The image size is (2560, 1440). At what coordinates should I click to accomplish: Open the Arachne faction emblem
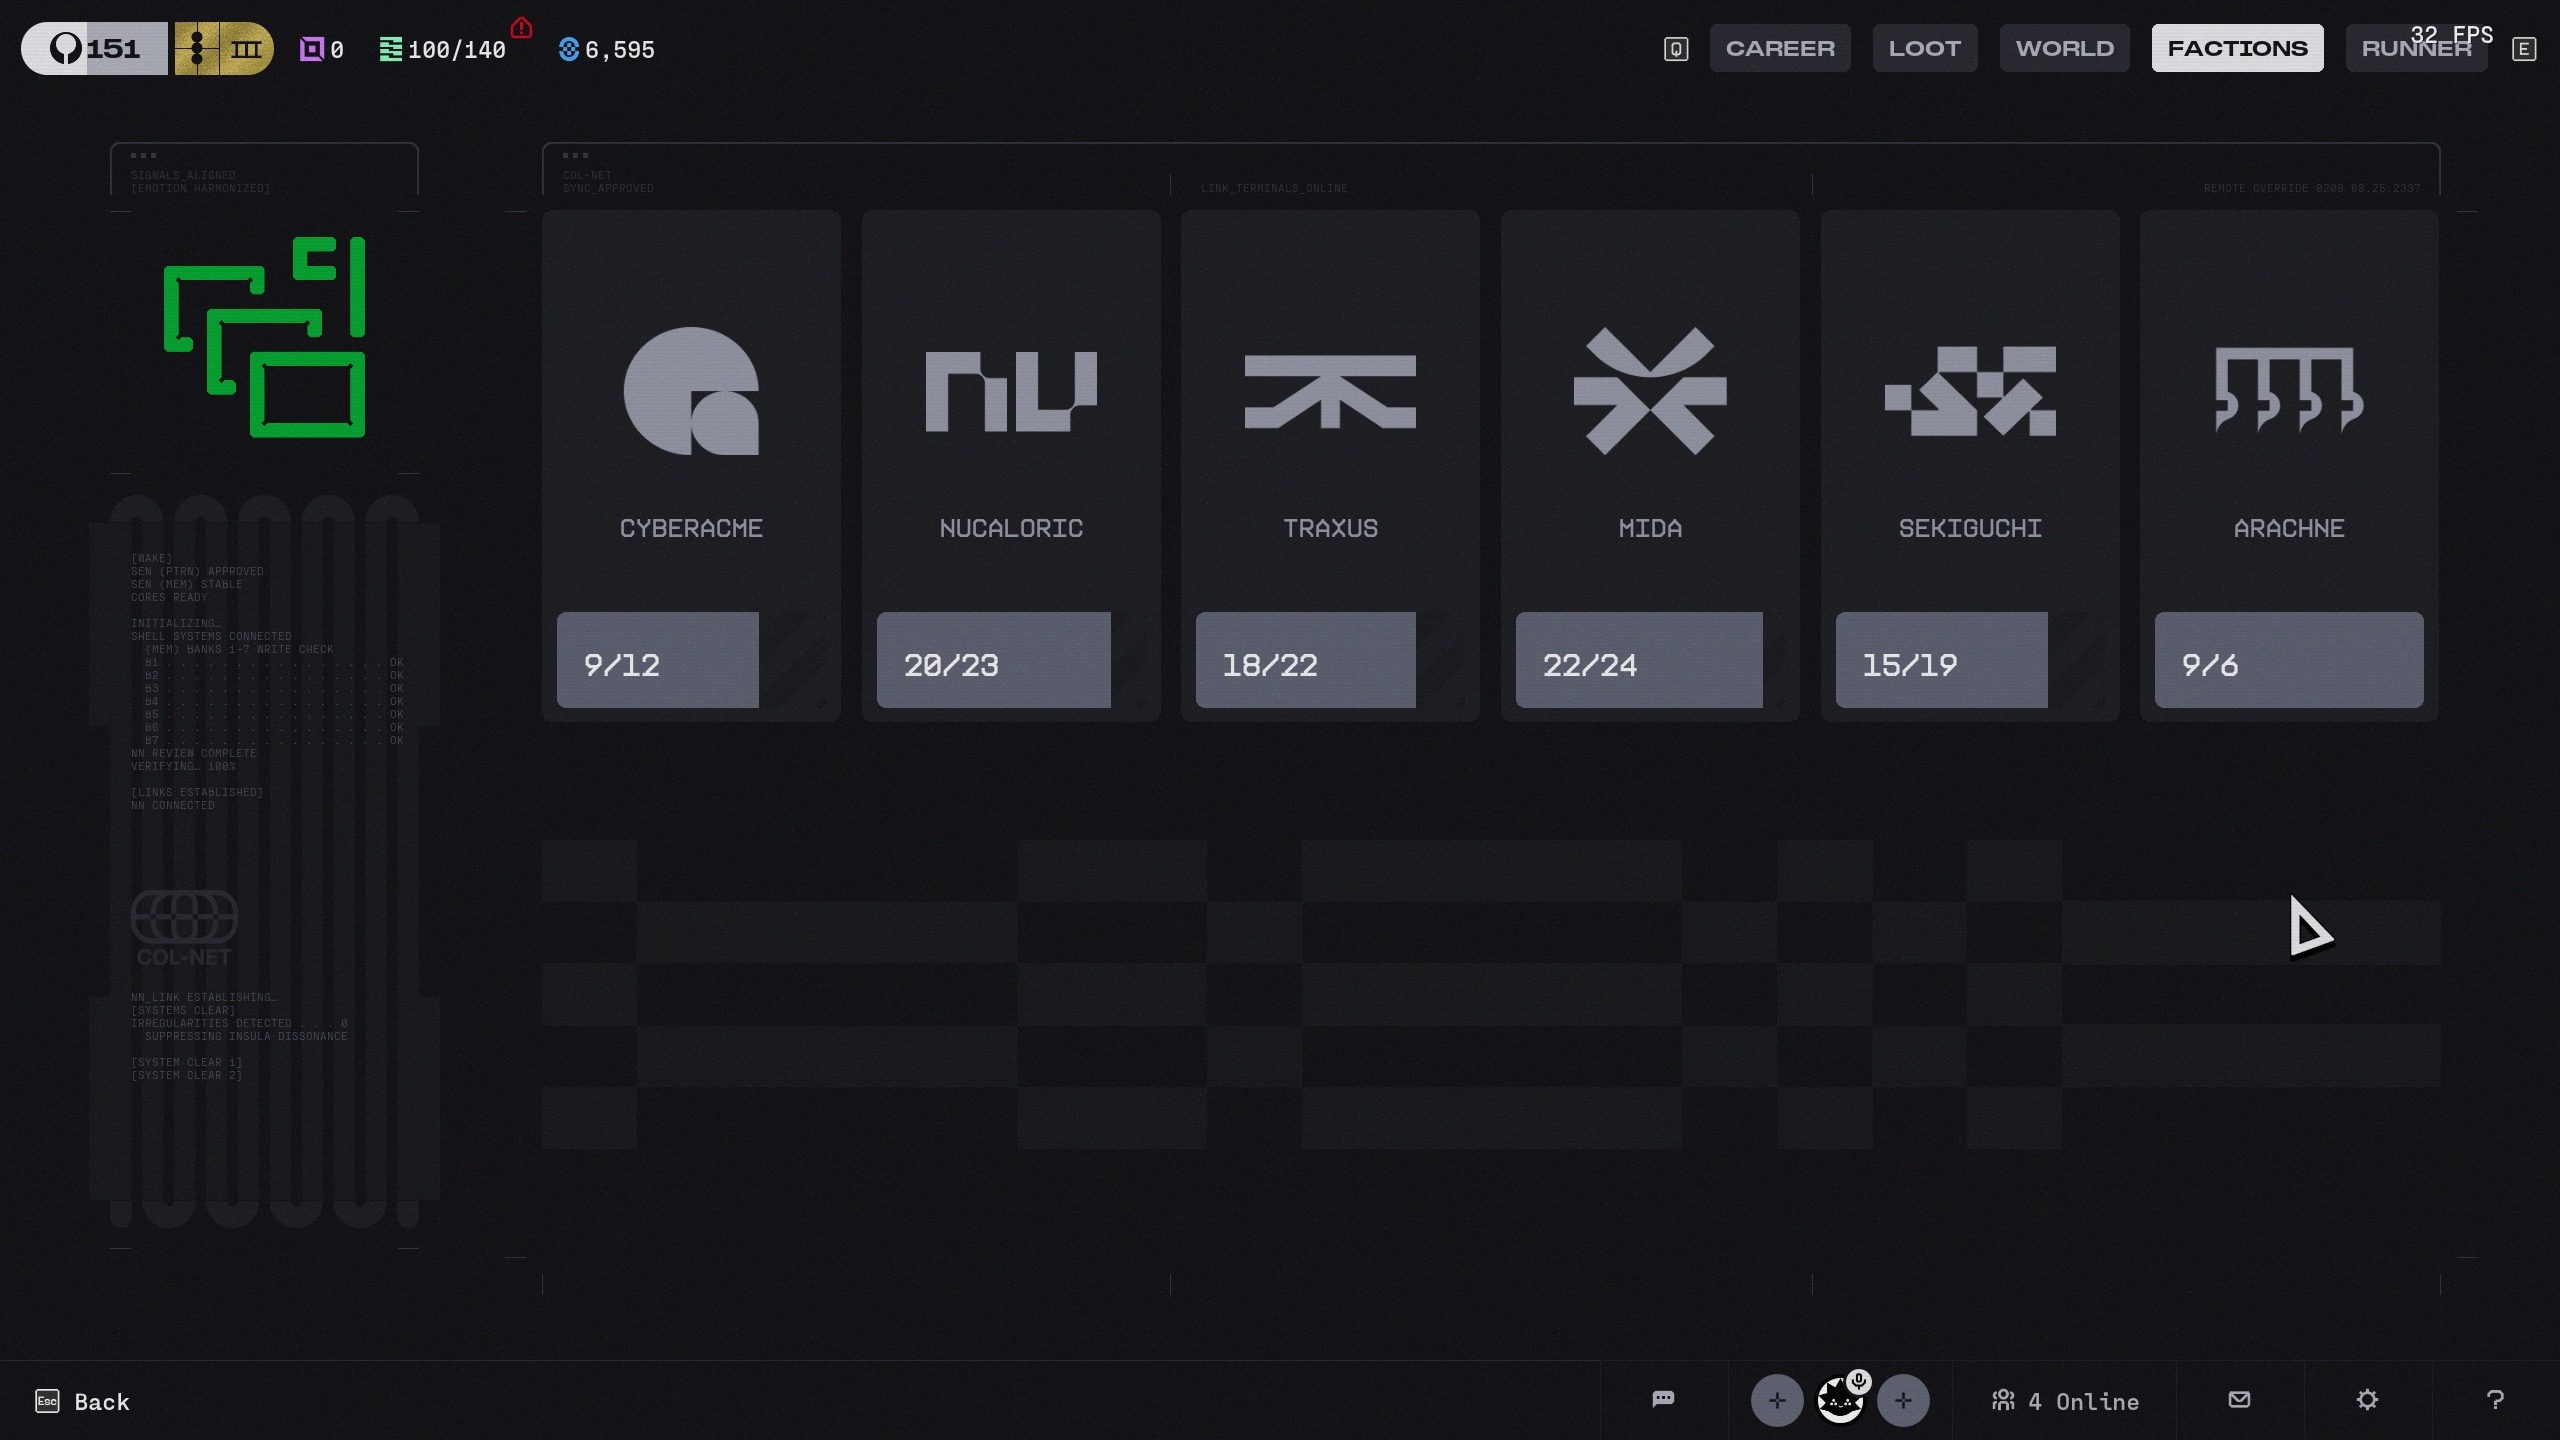2289,391
